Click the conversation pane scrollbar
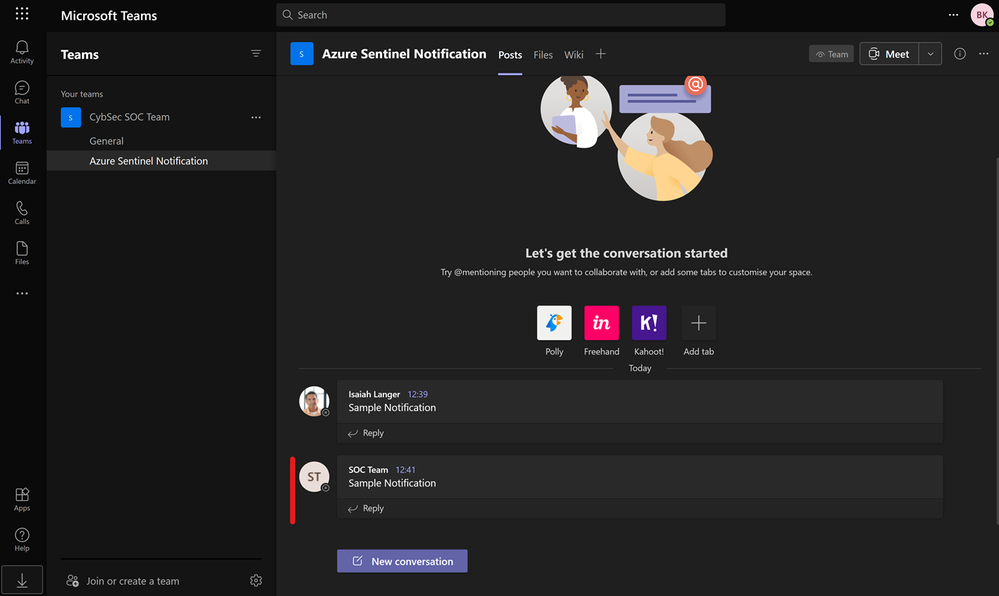The width and height of the screenshot is (999, 596). [x=996, y=341]
